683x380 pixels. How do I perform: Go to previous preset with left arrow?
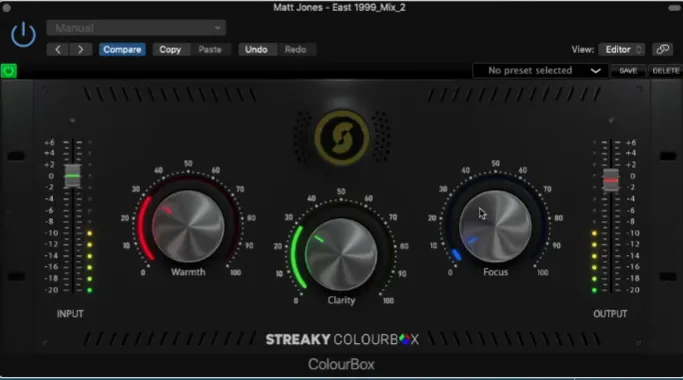(58, 49)
